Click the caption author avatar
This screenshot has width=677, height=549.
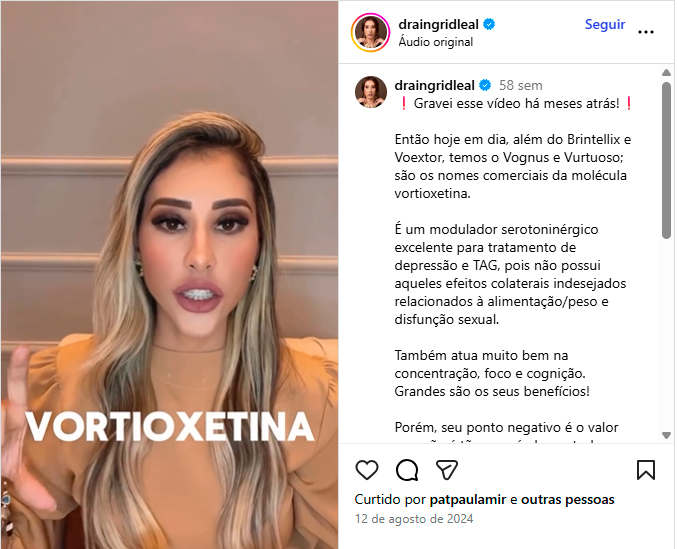pos(370,92)
